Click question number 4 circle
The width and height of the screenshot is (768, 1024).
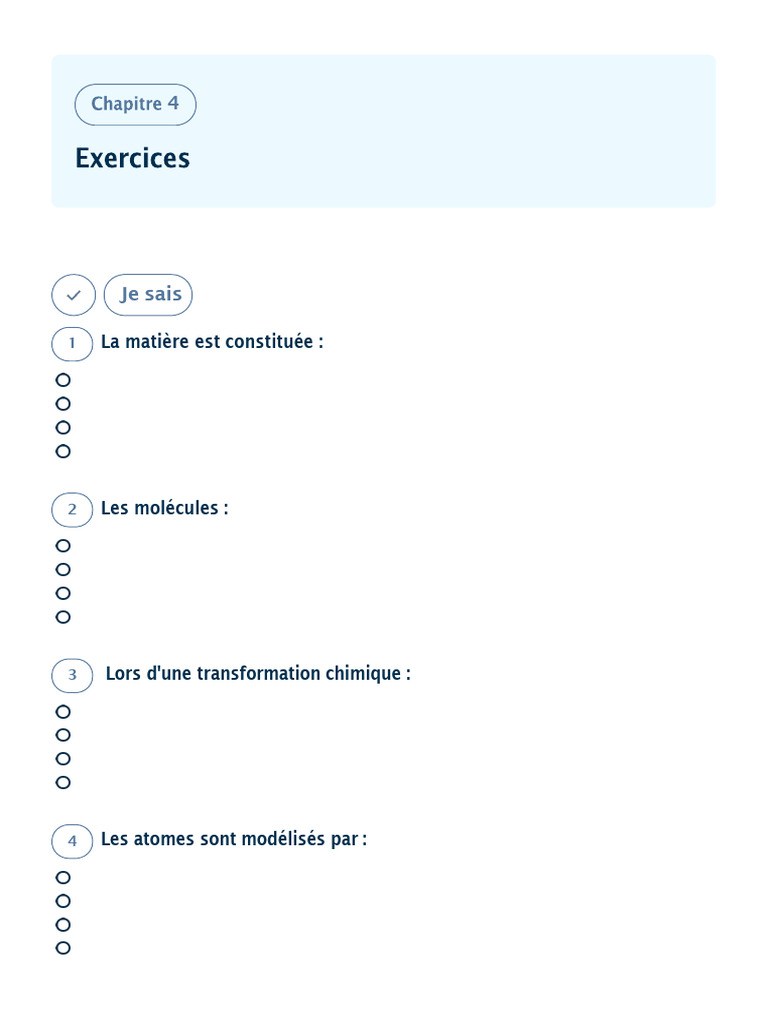tap(72, 841)
